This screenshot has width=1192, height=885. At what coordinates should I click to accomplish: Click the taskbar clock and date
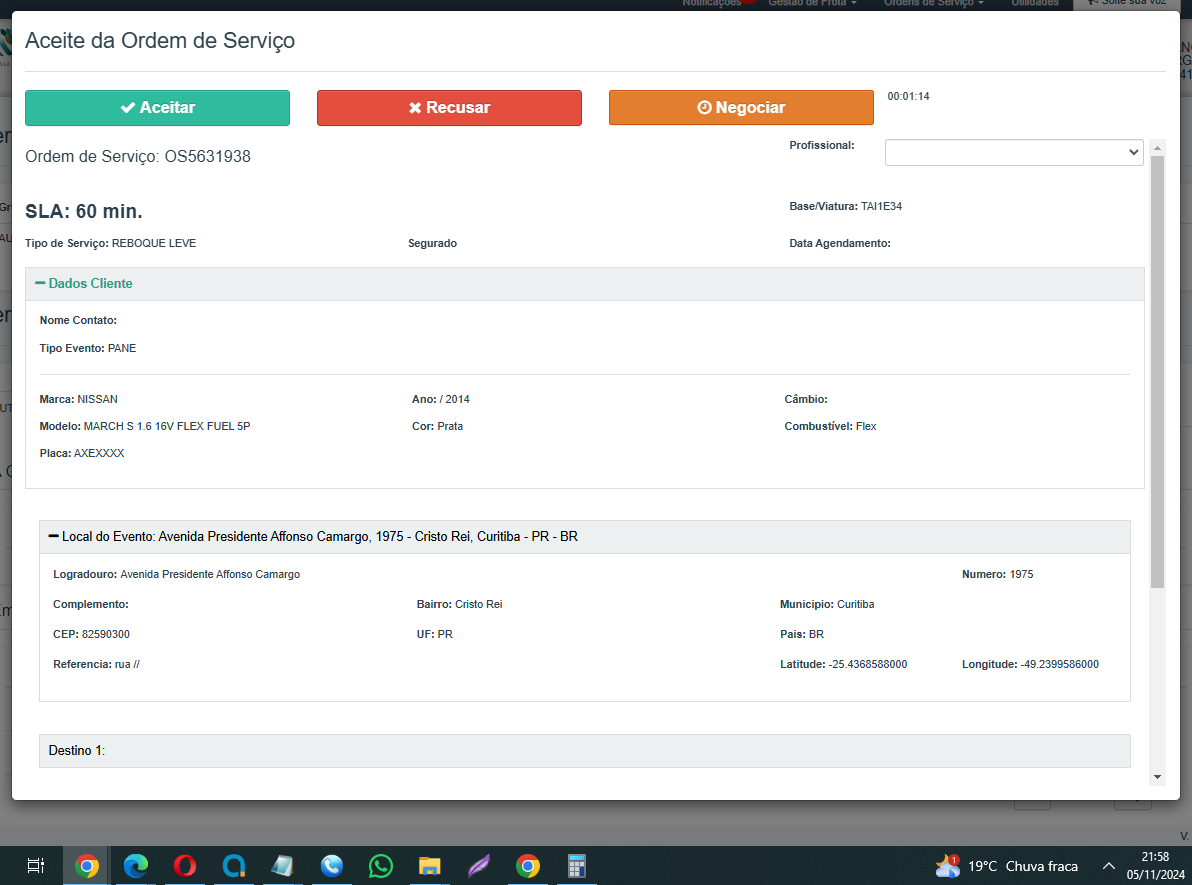pyautogui.click(x=1154, y=865)
